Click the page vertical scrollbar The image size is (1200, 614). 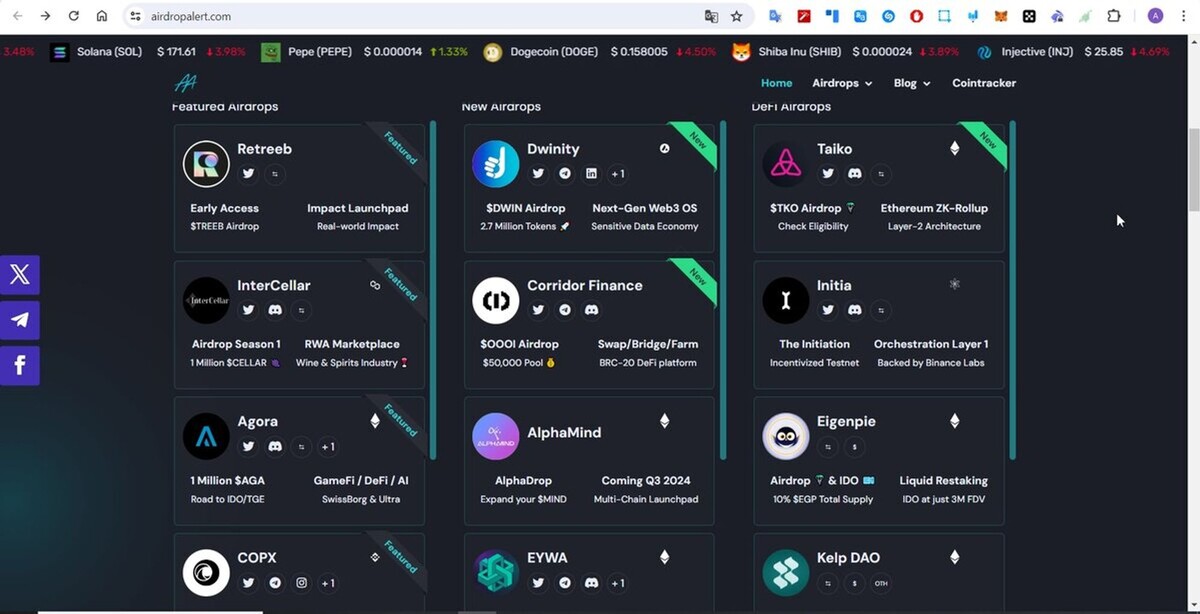tap(1194, 170)
